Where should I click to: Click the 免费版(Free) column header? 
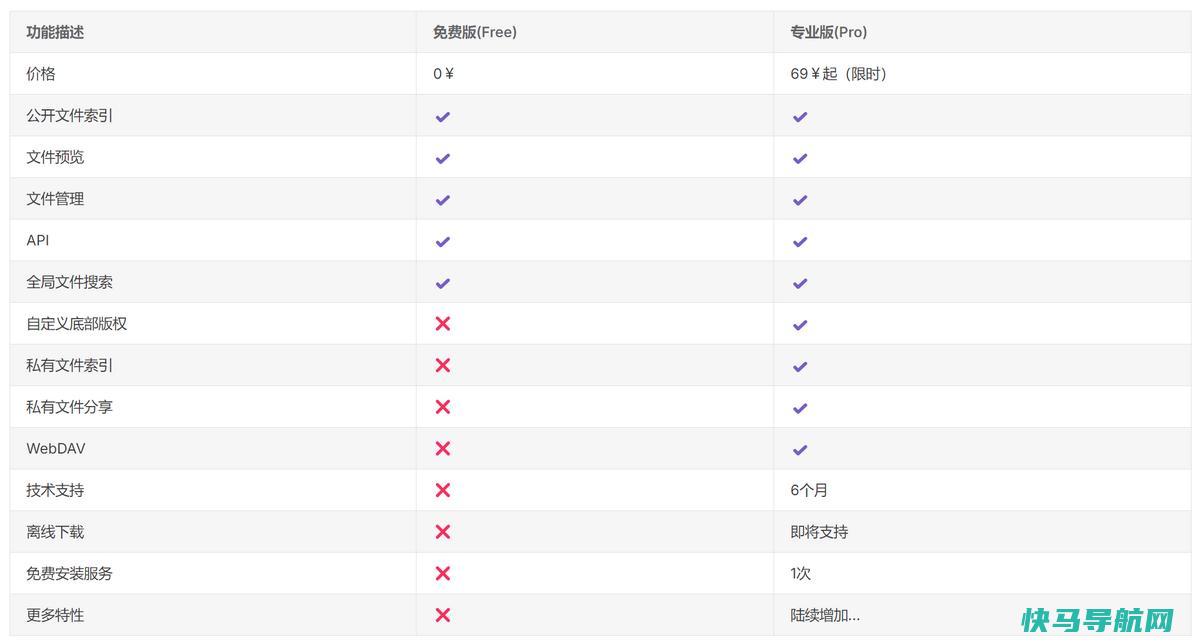pyautogui.click(x=475, y=32)
